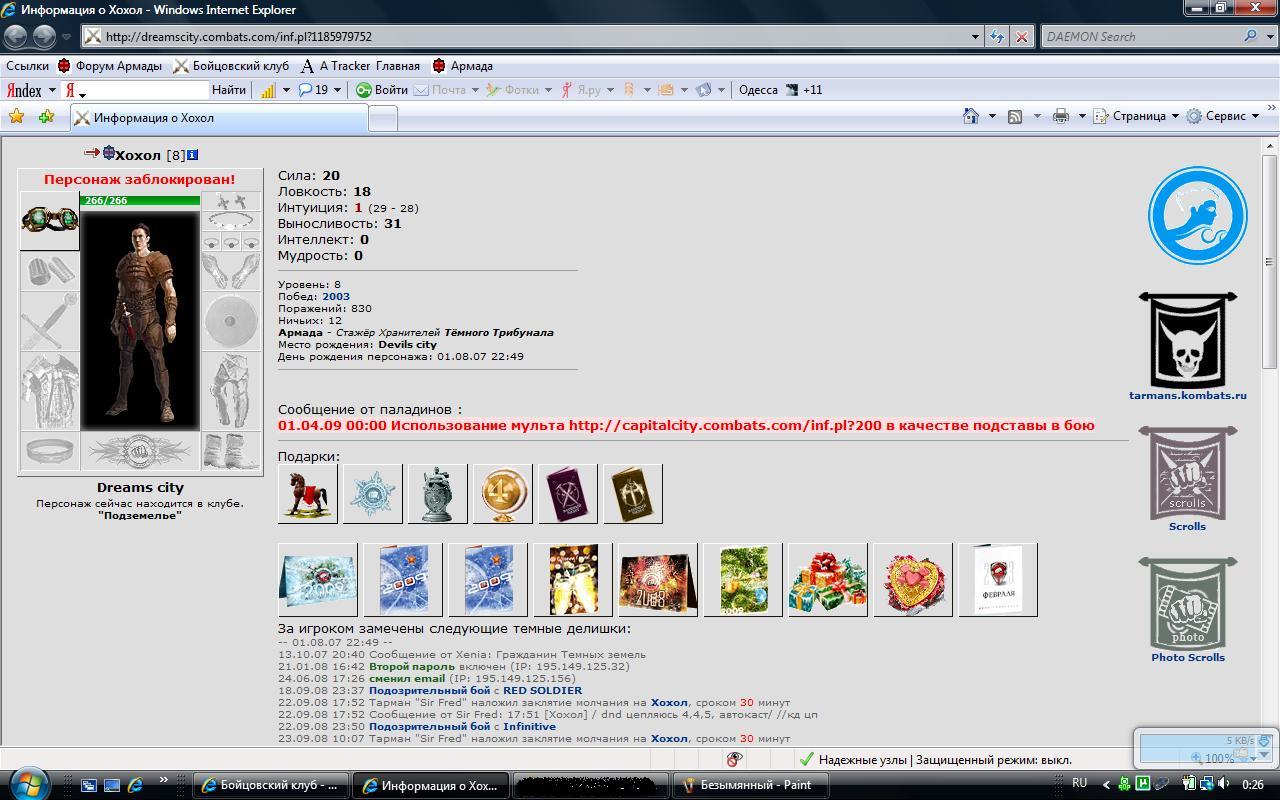This screenshot has height=800, width=1280.
Task: Click the black skull banner above tarmans.kombats.ru
Action: (x=1188, y=340)
